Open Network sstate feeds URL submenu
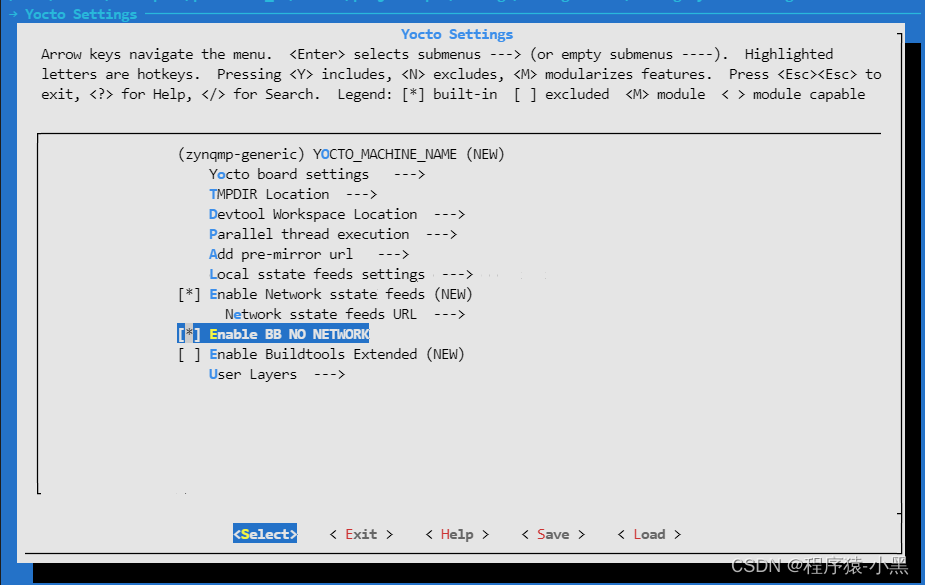925x585 pixels. [345, 314]
